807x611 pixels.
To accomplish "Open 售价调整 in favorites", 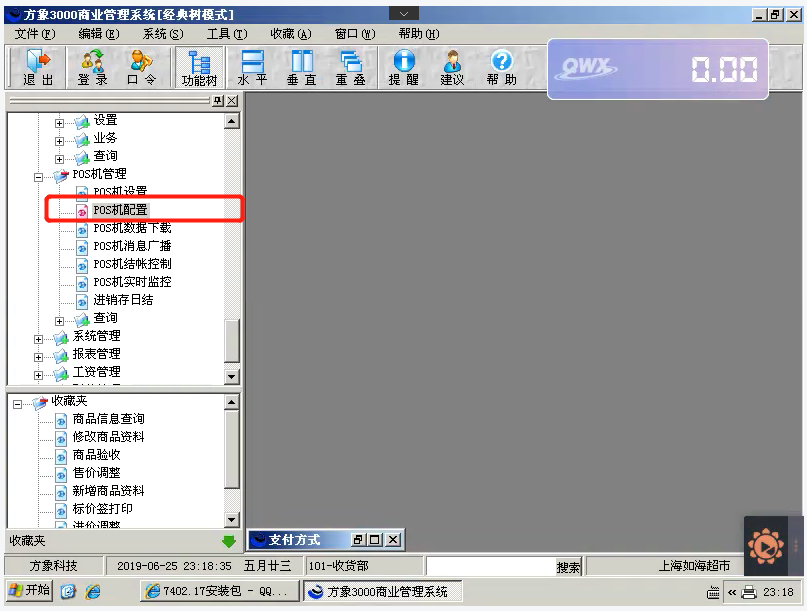I will click(x=96, y=473).
